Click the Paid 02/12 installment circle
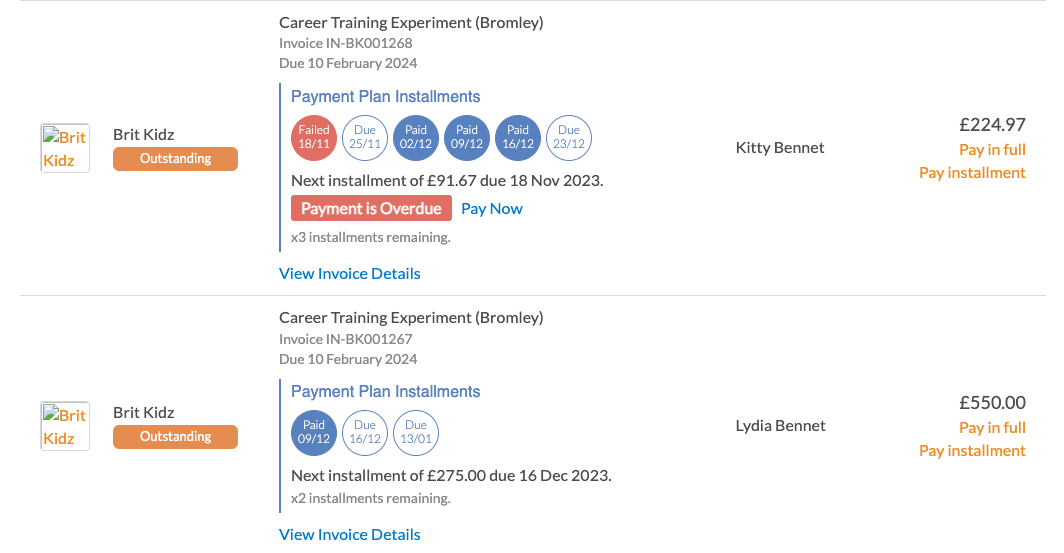The image size is (1064, 553). click(416, 138)
